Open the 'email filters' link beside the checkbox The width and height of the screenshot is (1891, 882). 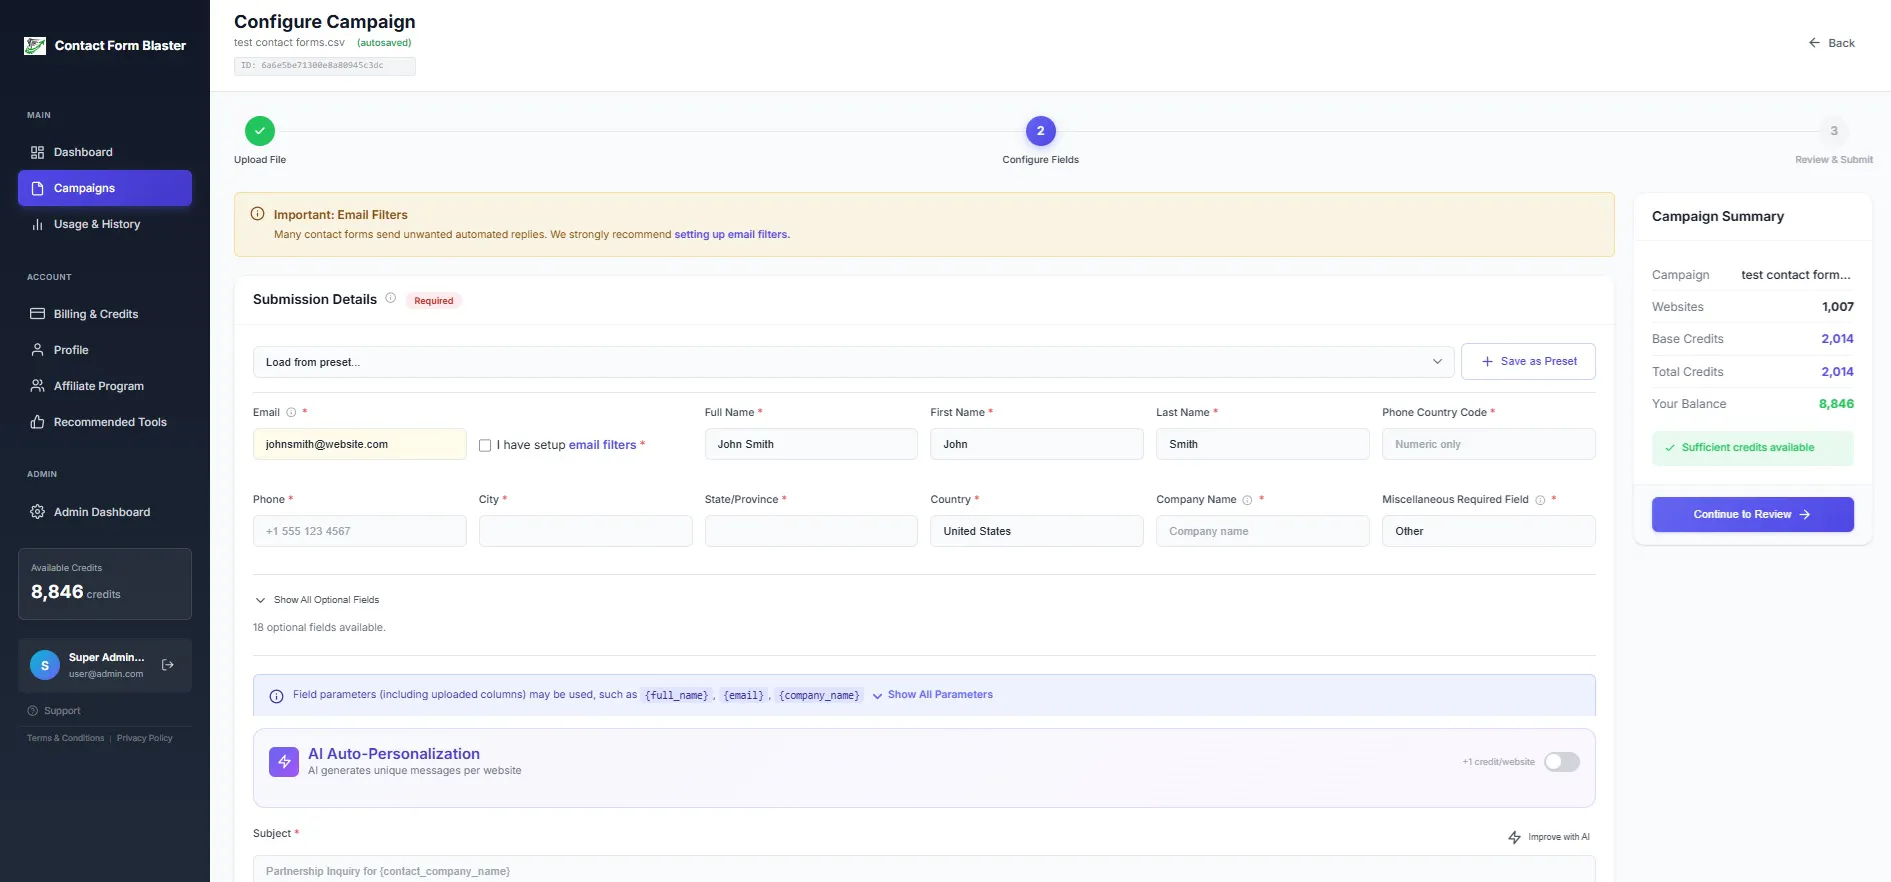click(x=602, y=445)
